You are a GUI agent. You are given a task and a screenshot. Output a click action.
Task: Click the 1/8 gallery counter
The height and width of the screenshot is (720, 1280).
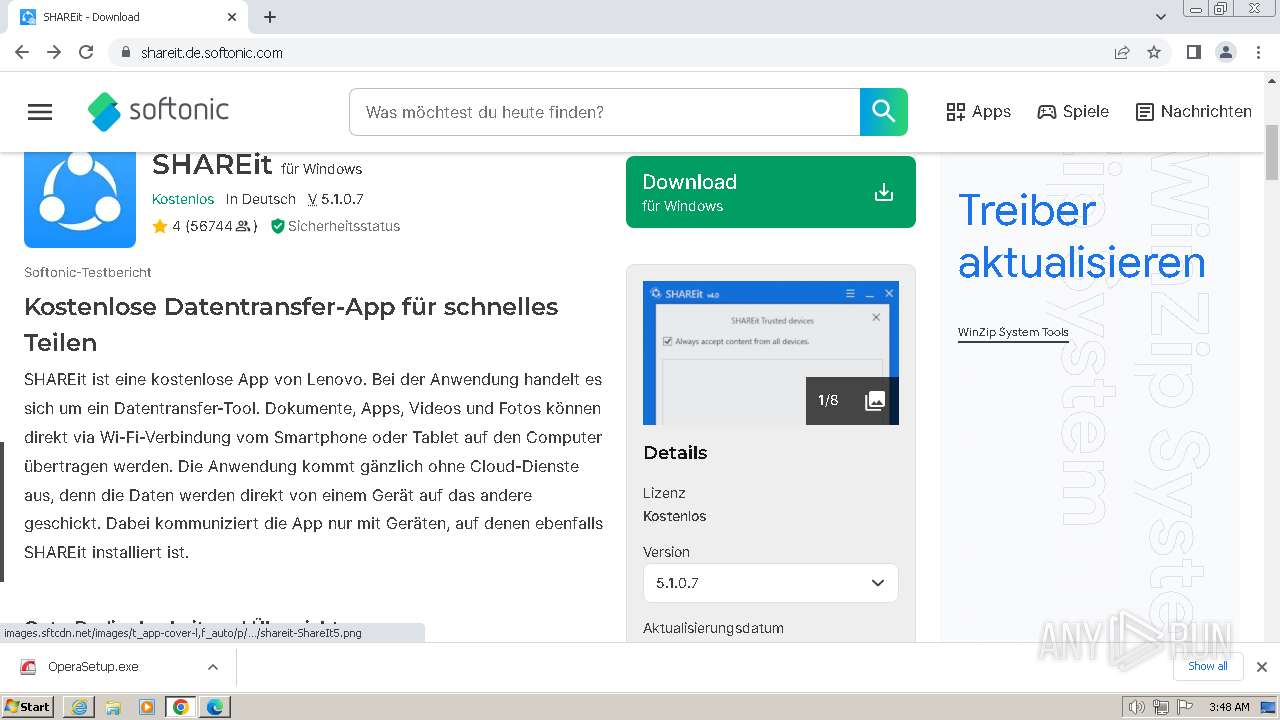828,401
